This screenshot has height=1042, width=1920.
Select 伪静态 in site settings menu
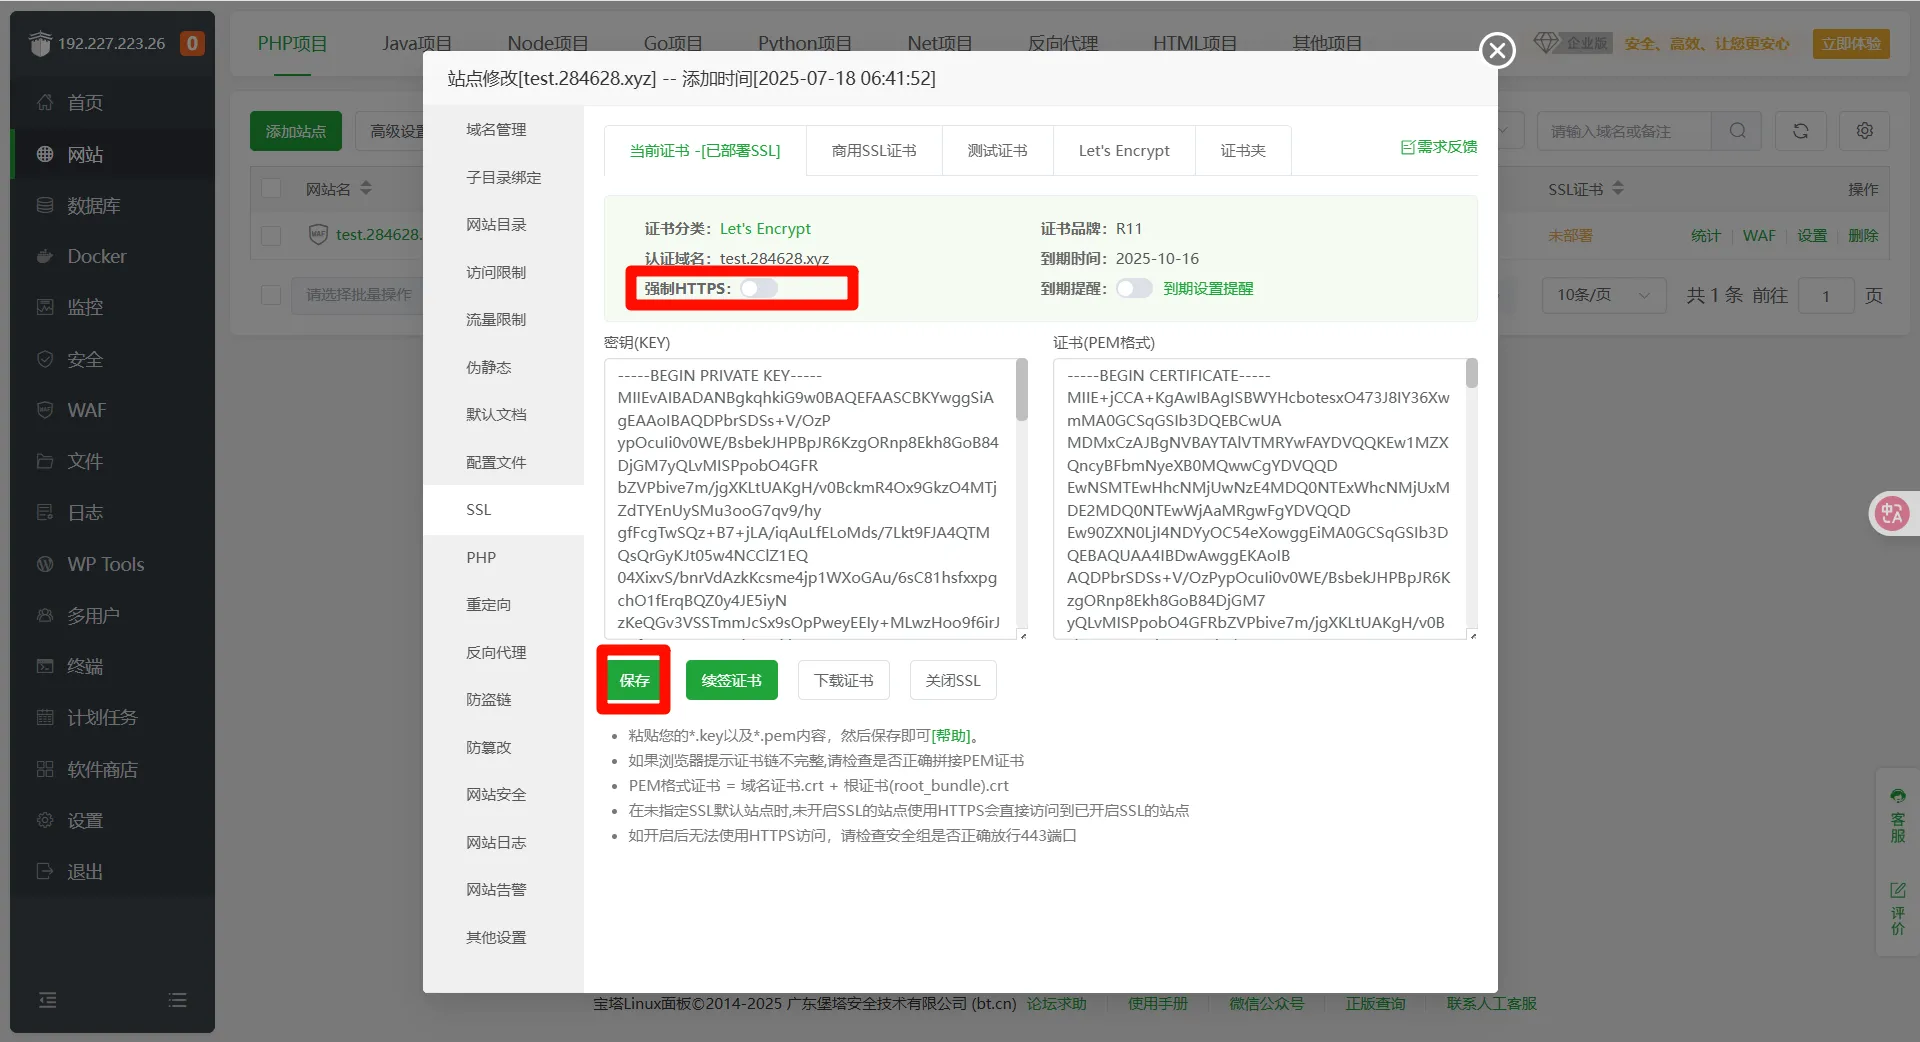(488, 367)
